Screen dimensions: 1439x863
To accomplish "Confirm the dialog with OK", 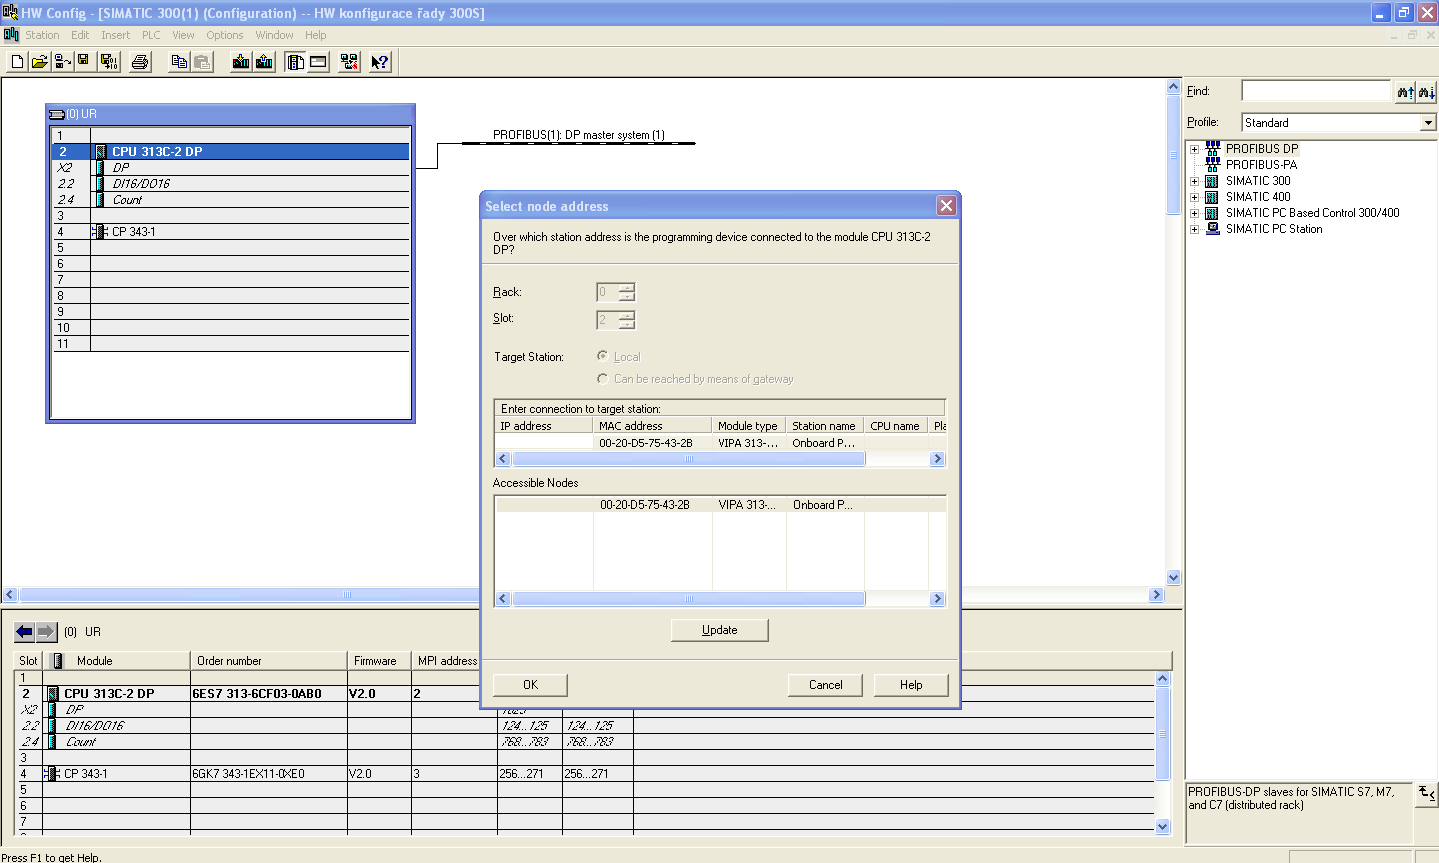I will pos(530,685).
